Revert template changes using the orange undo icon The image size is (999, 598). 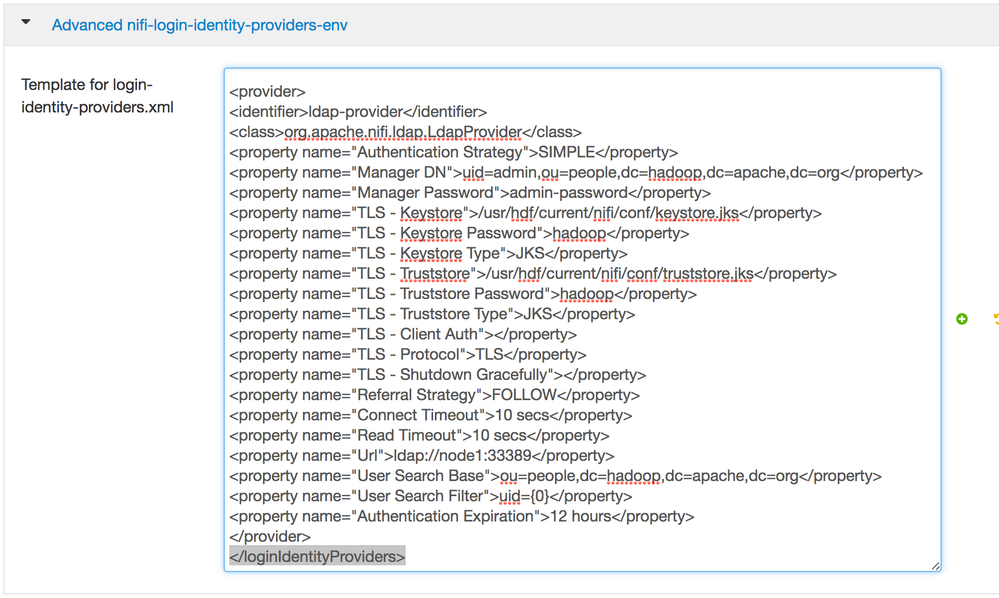995,318
